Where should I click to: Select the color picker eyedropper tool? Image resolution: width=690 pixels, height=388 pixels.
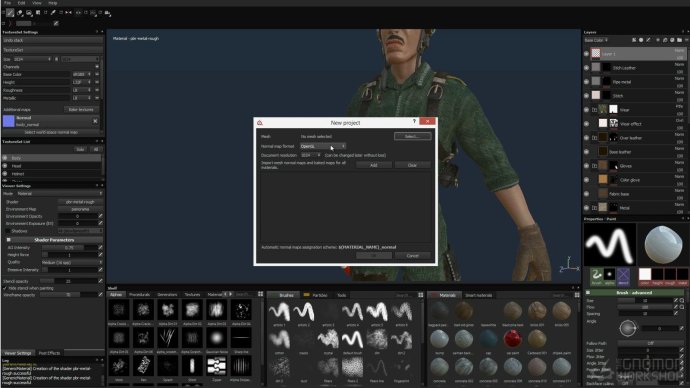[x=53, y=13]
